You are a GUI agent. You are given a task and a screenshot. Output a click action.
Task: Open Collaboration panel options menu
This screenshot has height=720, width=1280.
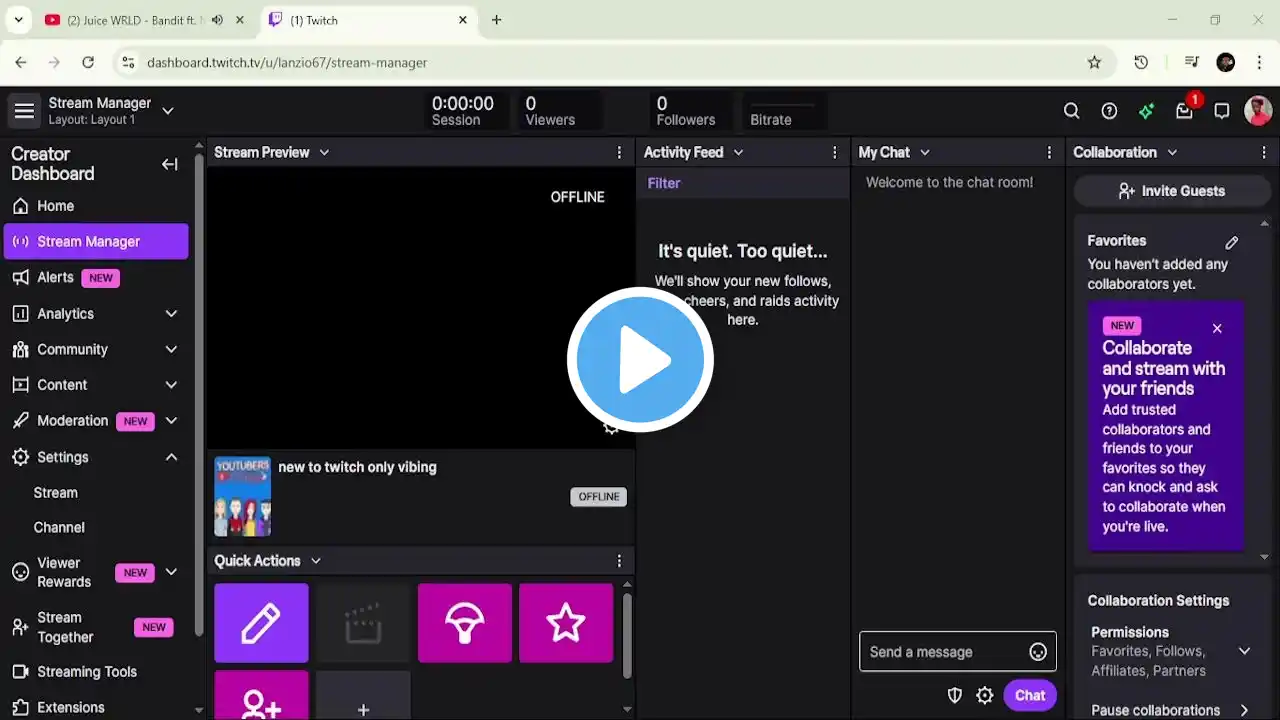[1264, 153]
